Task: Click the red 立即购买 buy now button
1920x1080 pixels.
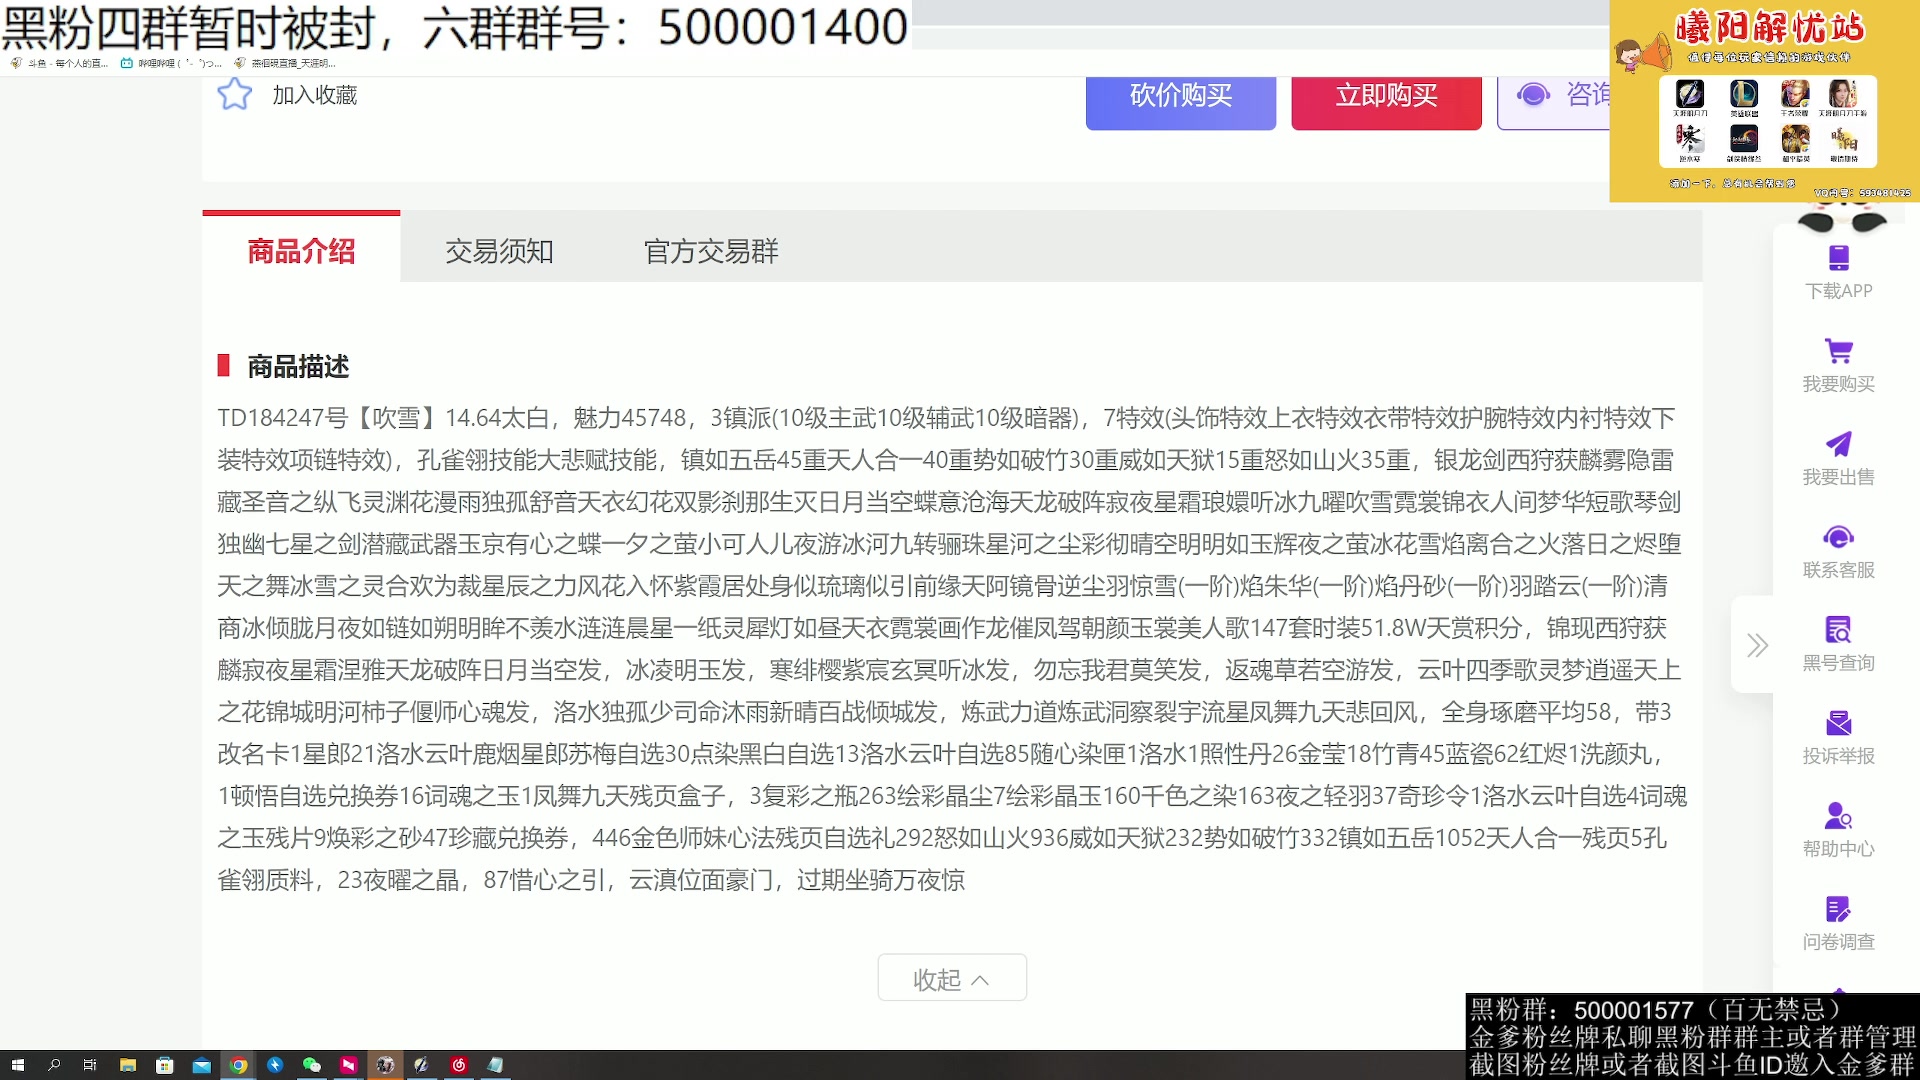Action: [x=1386, y=96]
